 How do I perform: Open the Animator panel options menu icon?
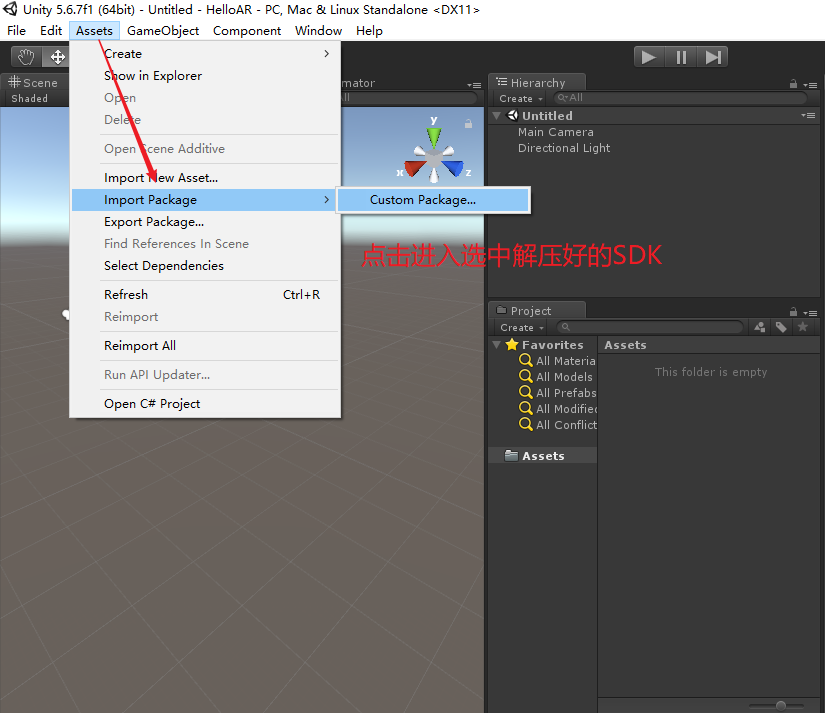(474, 85)
